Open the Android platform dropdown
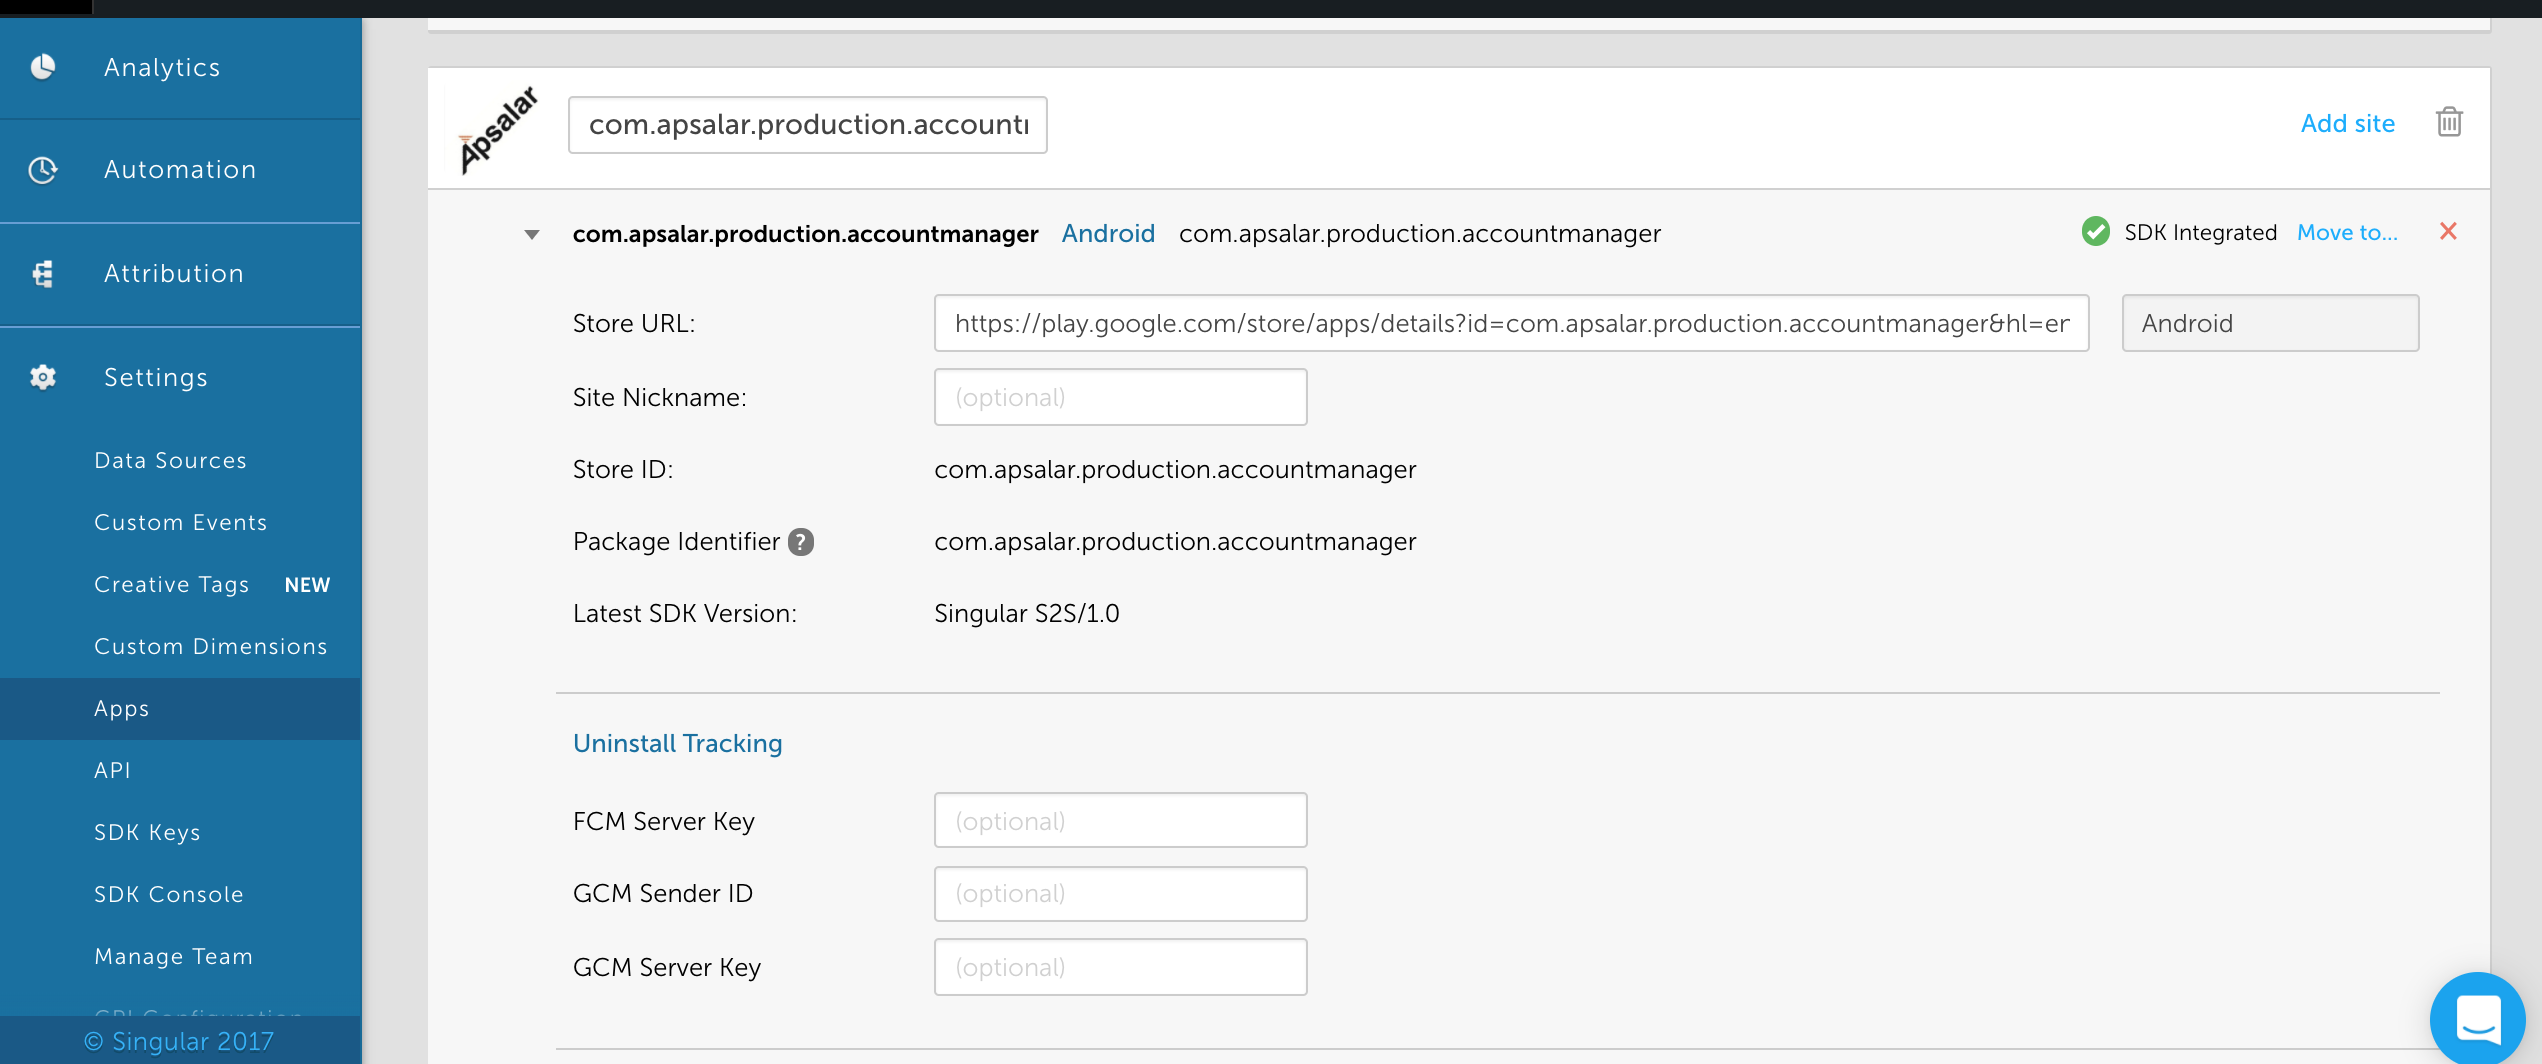Viewport: 2542px width, 1064px height. pyautogui.click(x=2270, y=323)
